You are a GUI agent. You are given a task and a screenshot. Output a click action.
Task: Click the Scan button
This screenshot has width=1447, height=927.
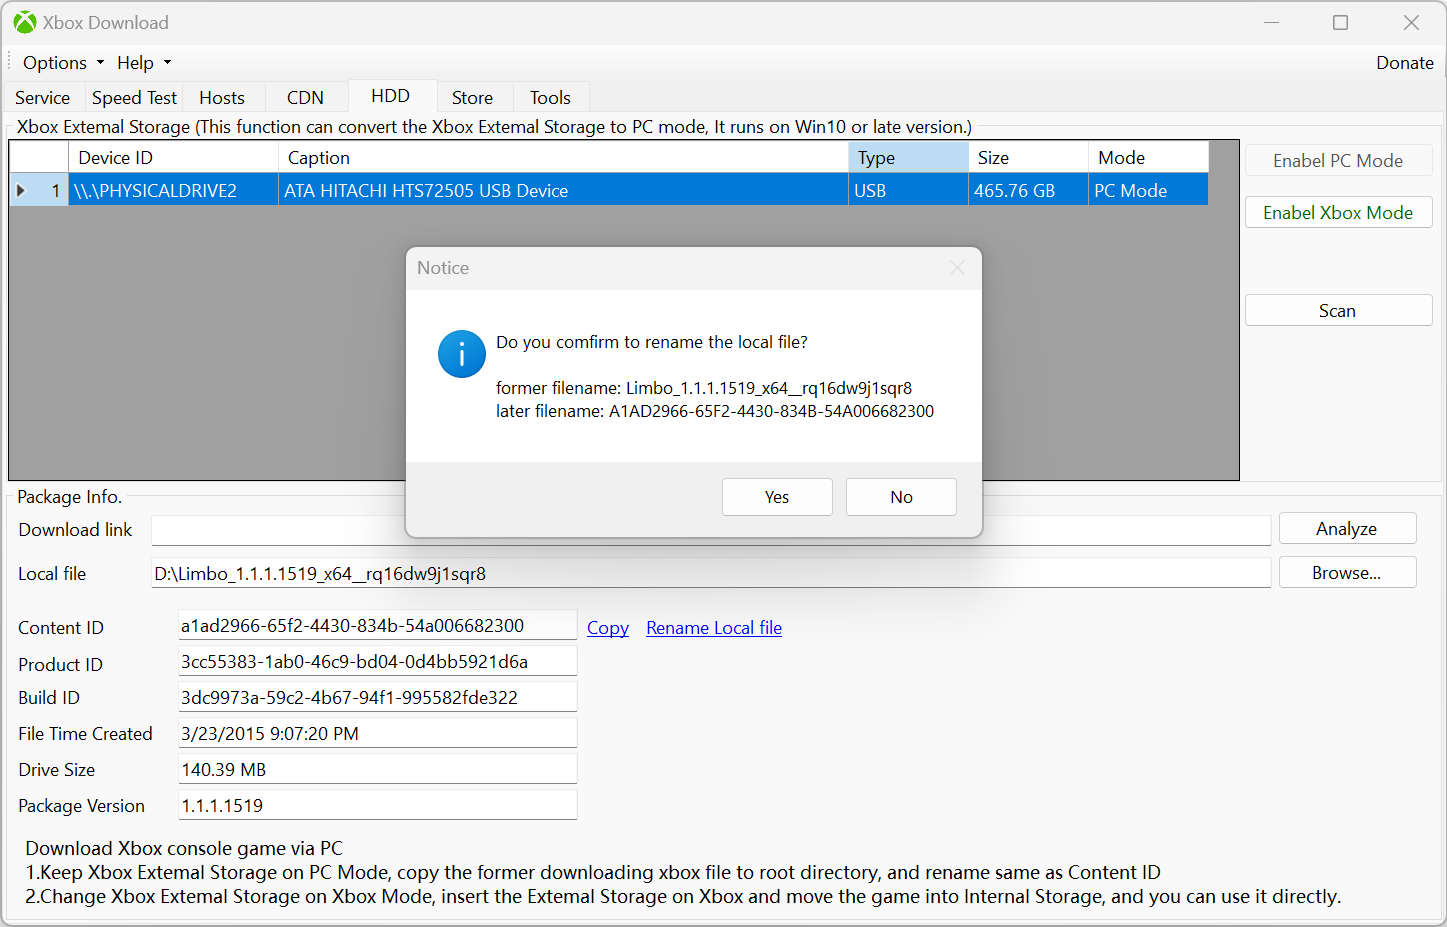[1338, 311]
